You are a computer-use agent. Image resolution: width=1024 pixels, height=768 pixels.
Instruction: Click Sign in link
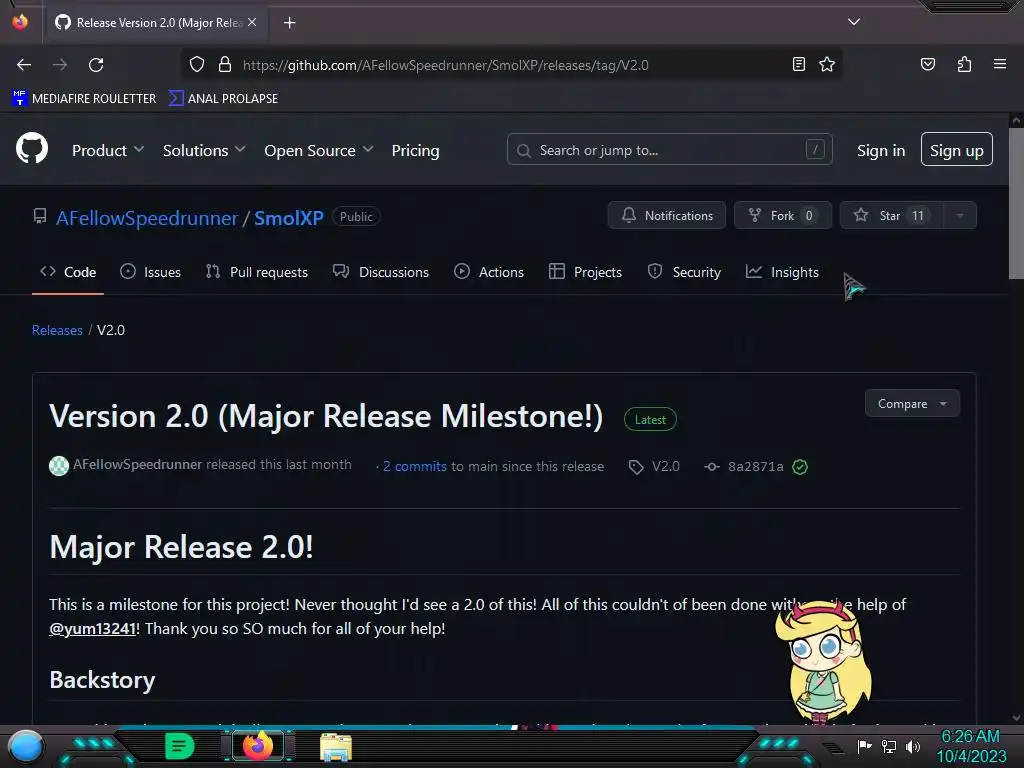(881, 150)
